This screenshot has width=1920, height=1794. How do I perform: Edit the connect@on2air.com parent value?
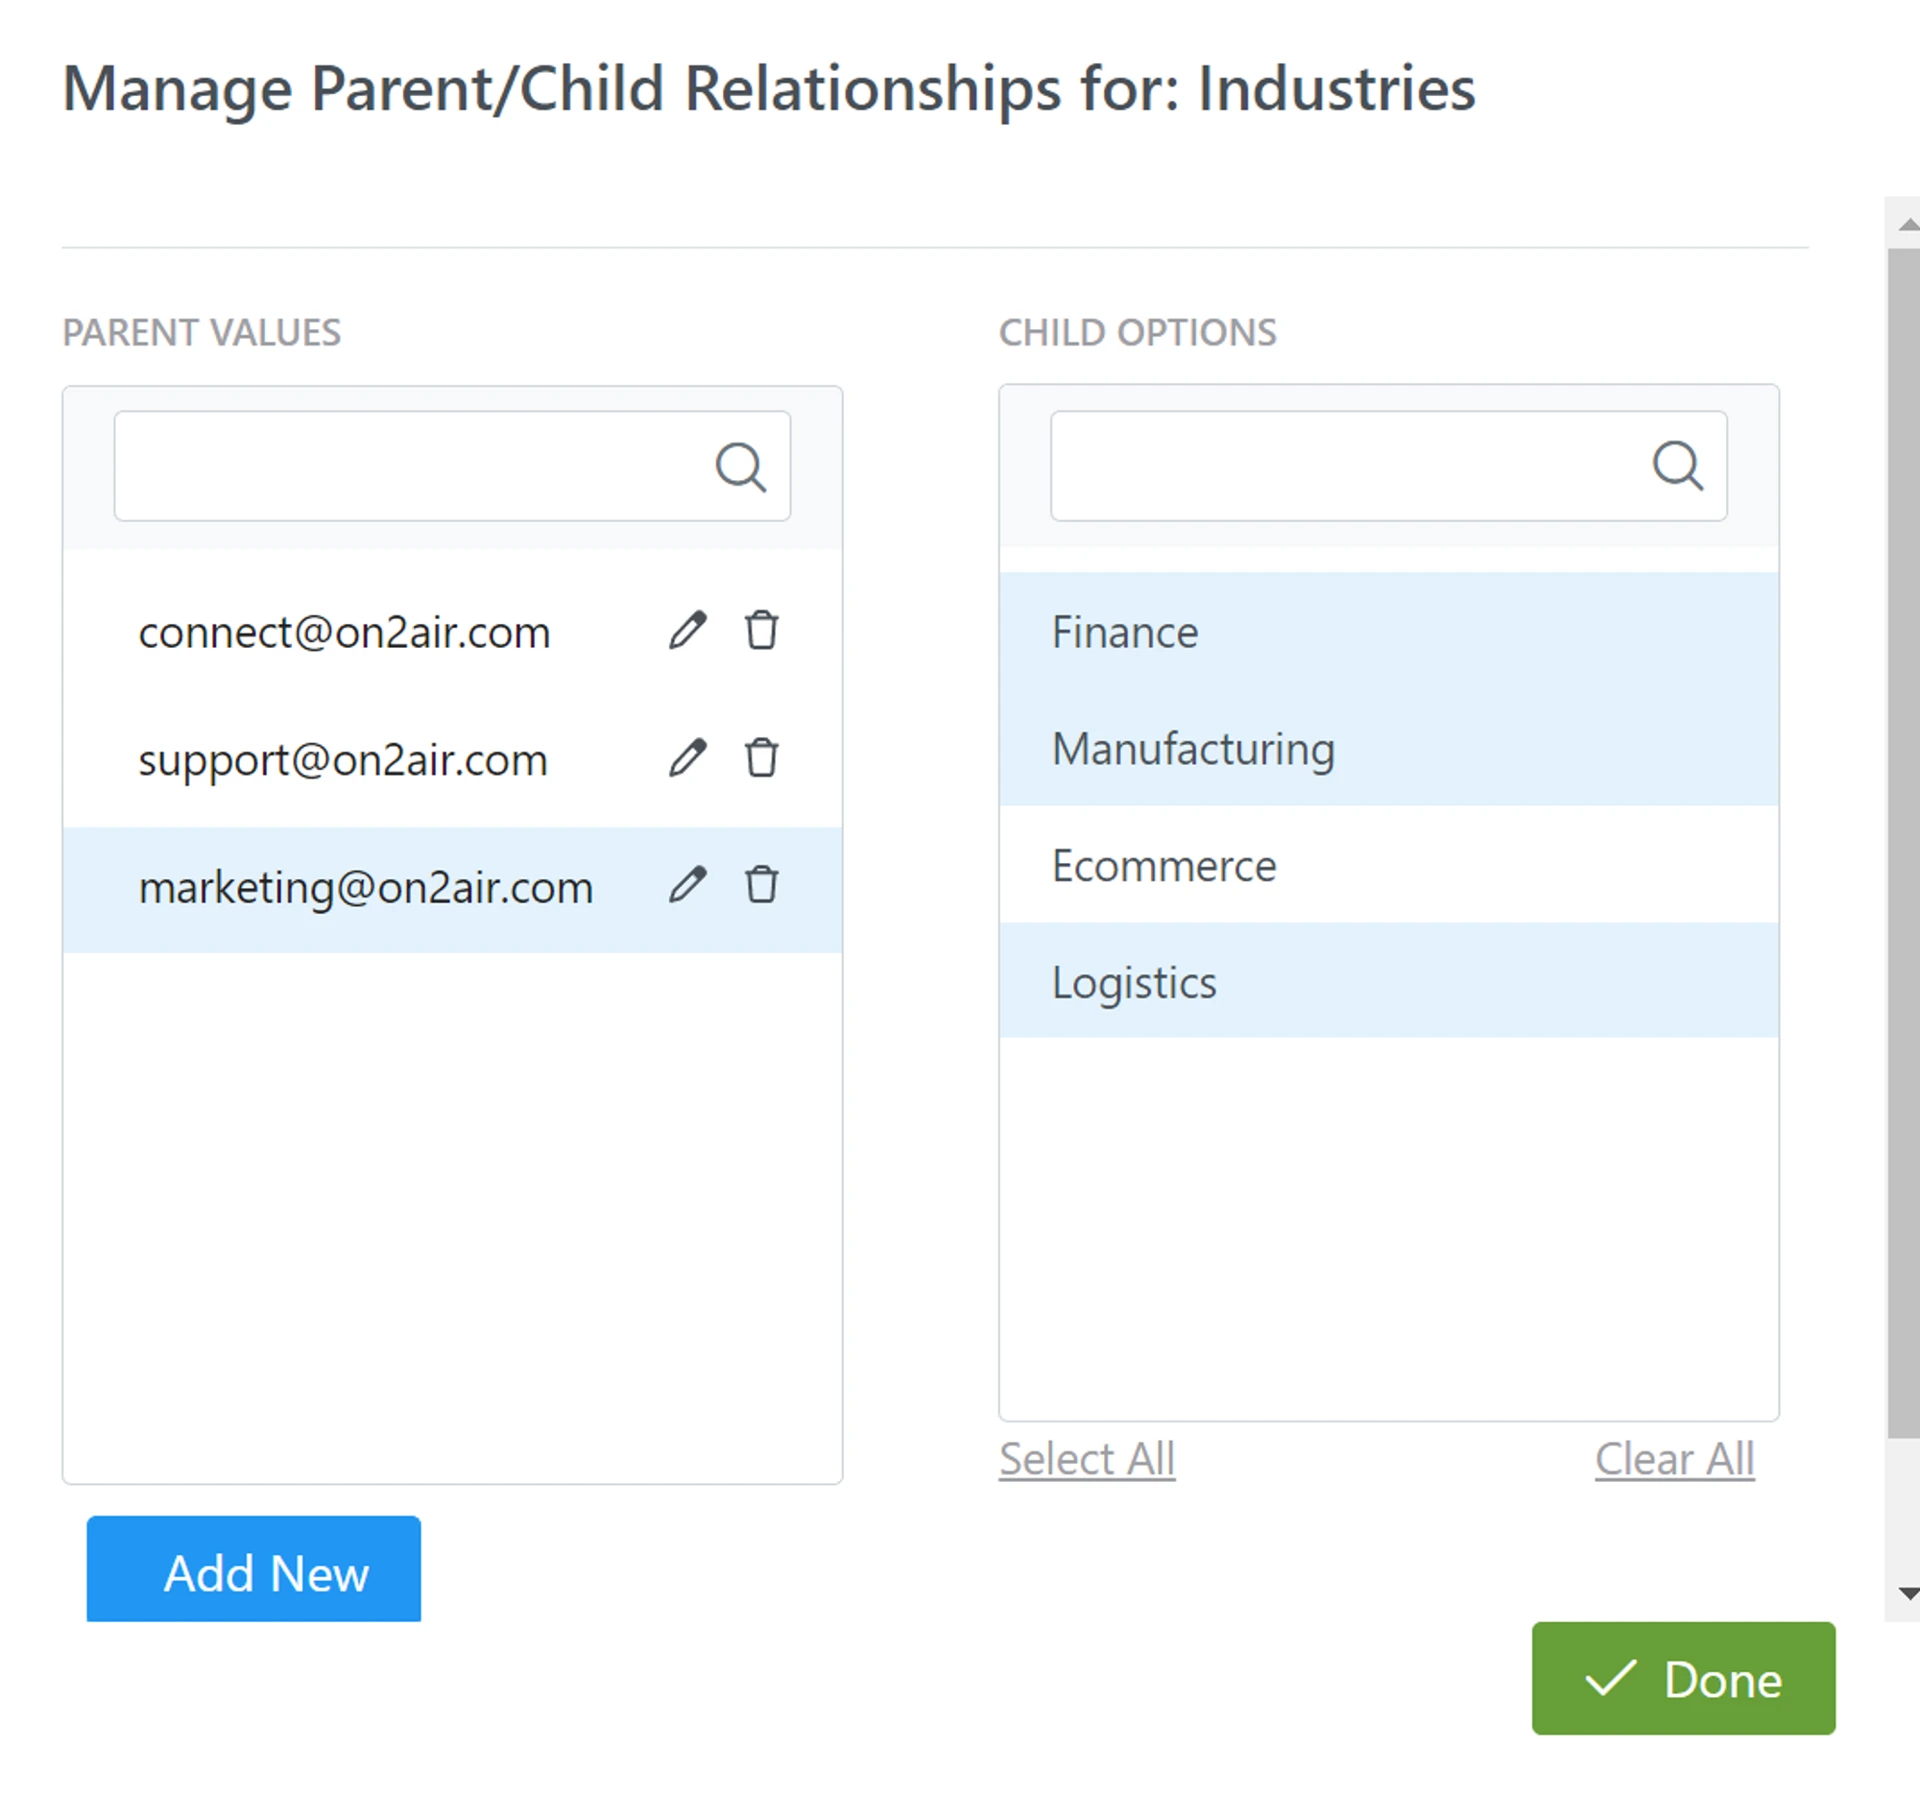[687, 631]
